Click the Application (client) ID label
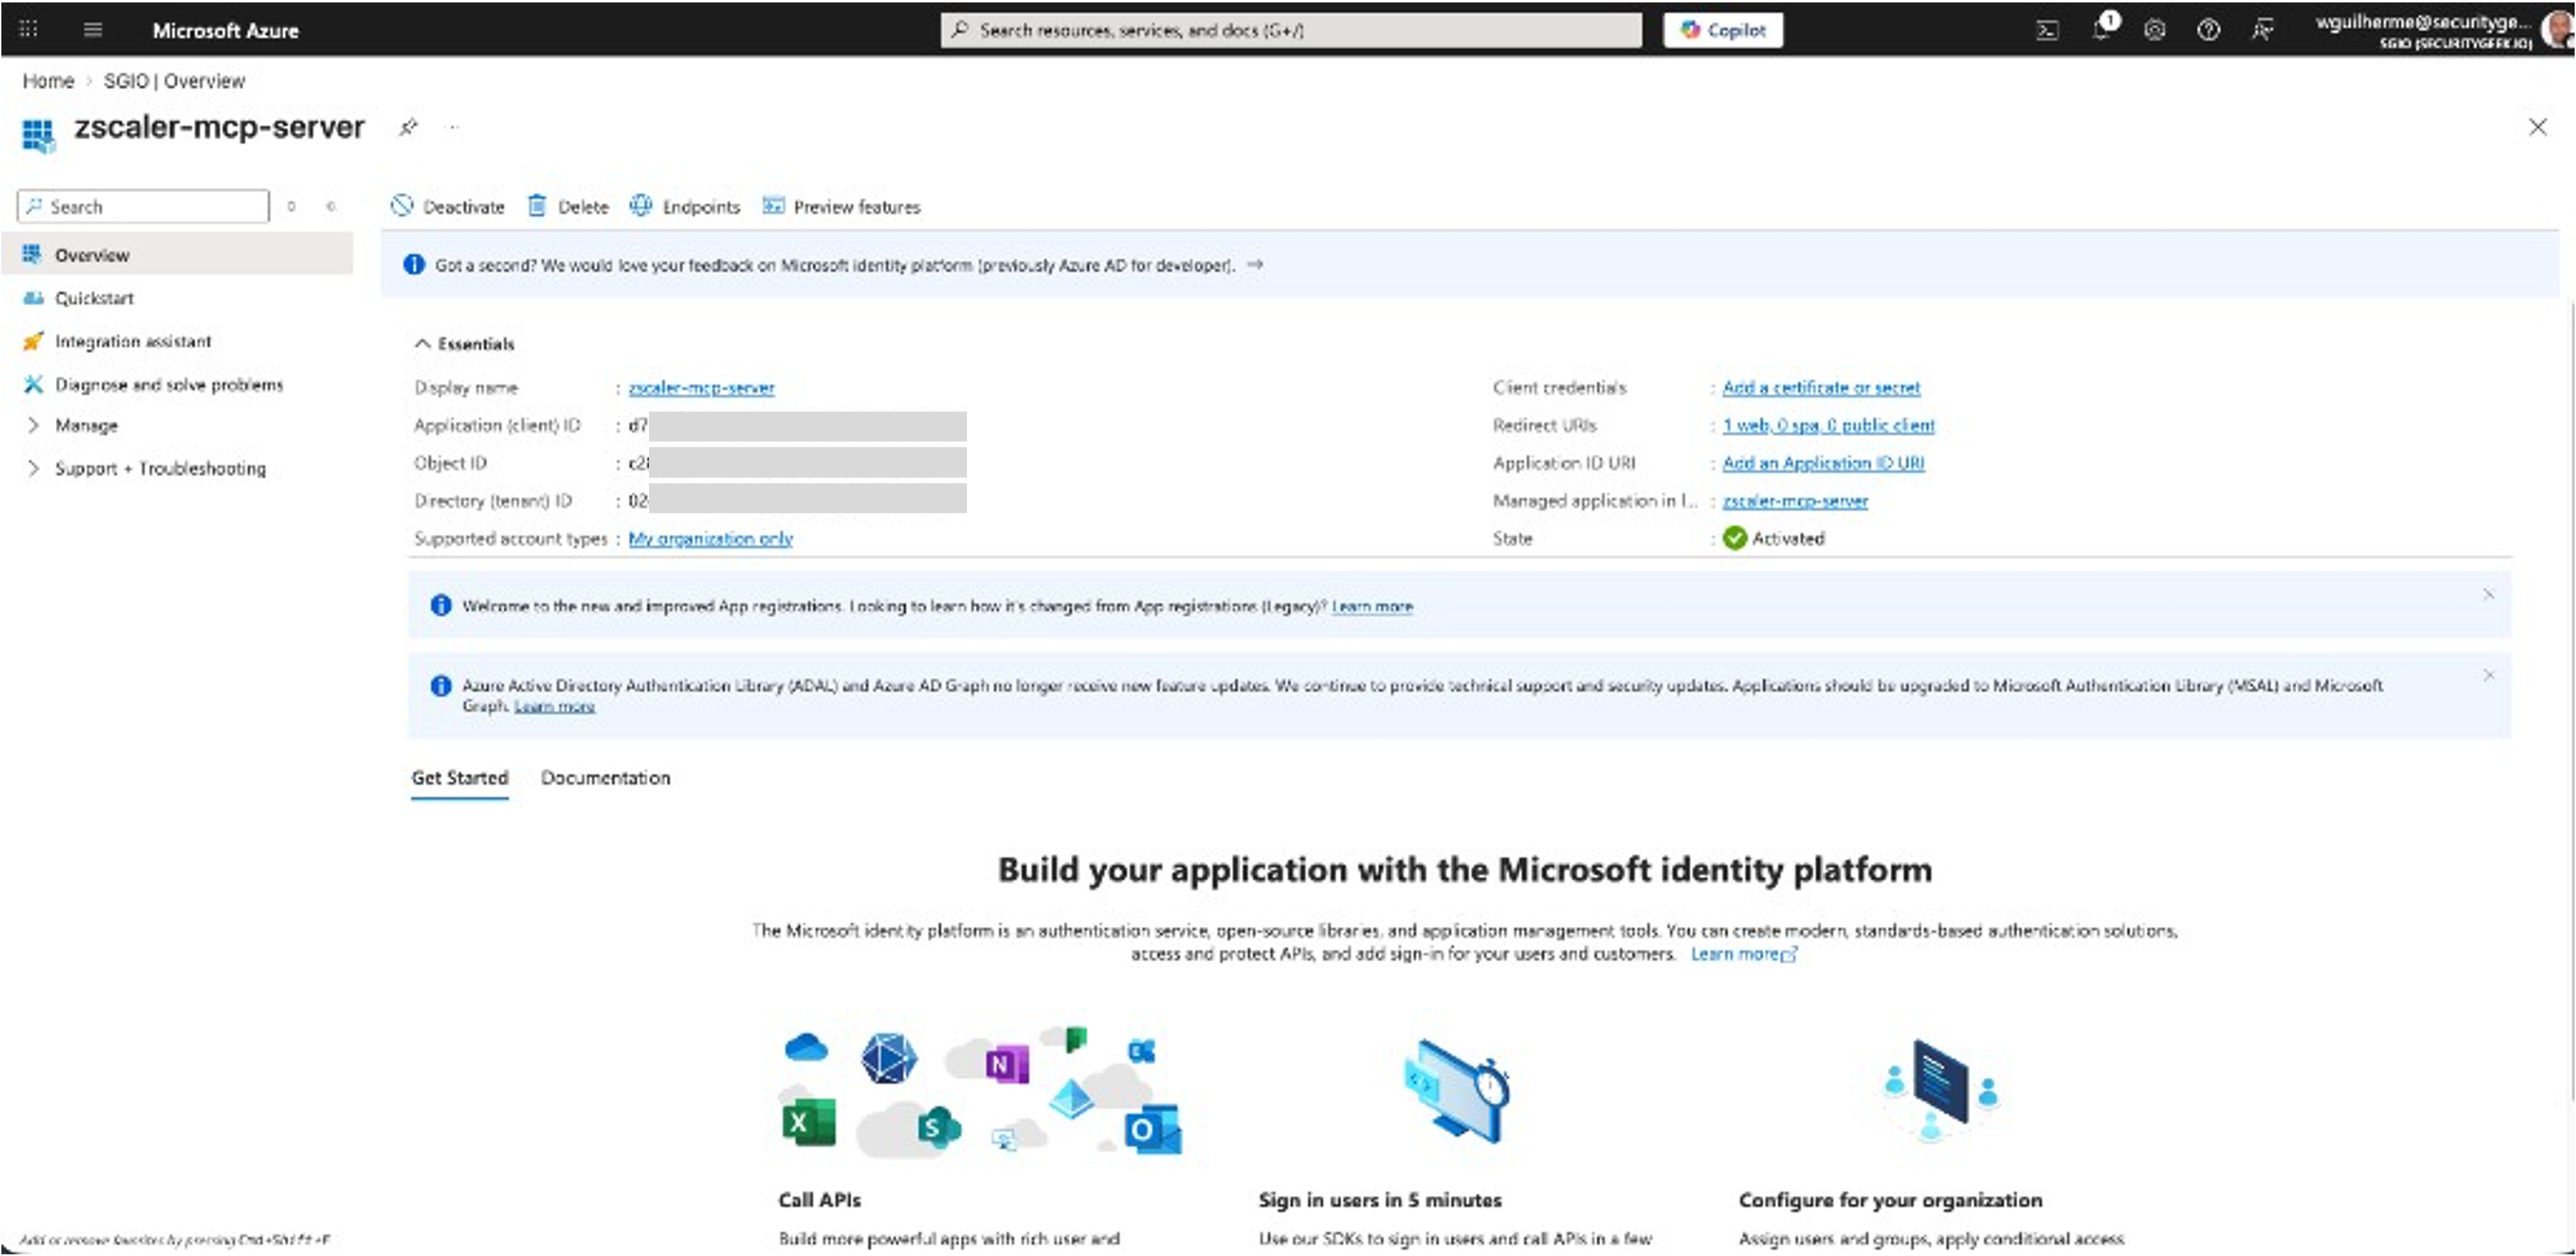Screen dimensions: 2576x1256 497,425
